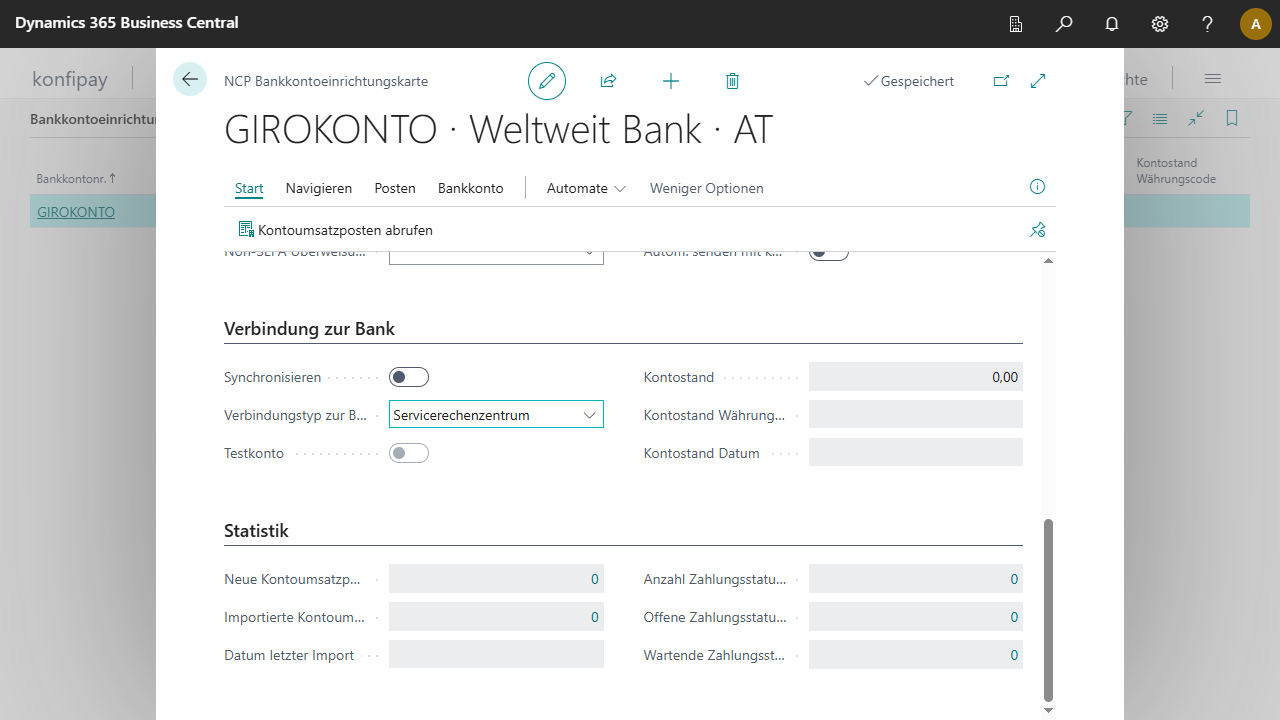1280x720 pixels.
Task: Click the card's vertical scrollbar thumb
Action: (x=1048, y=610)
